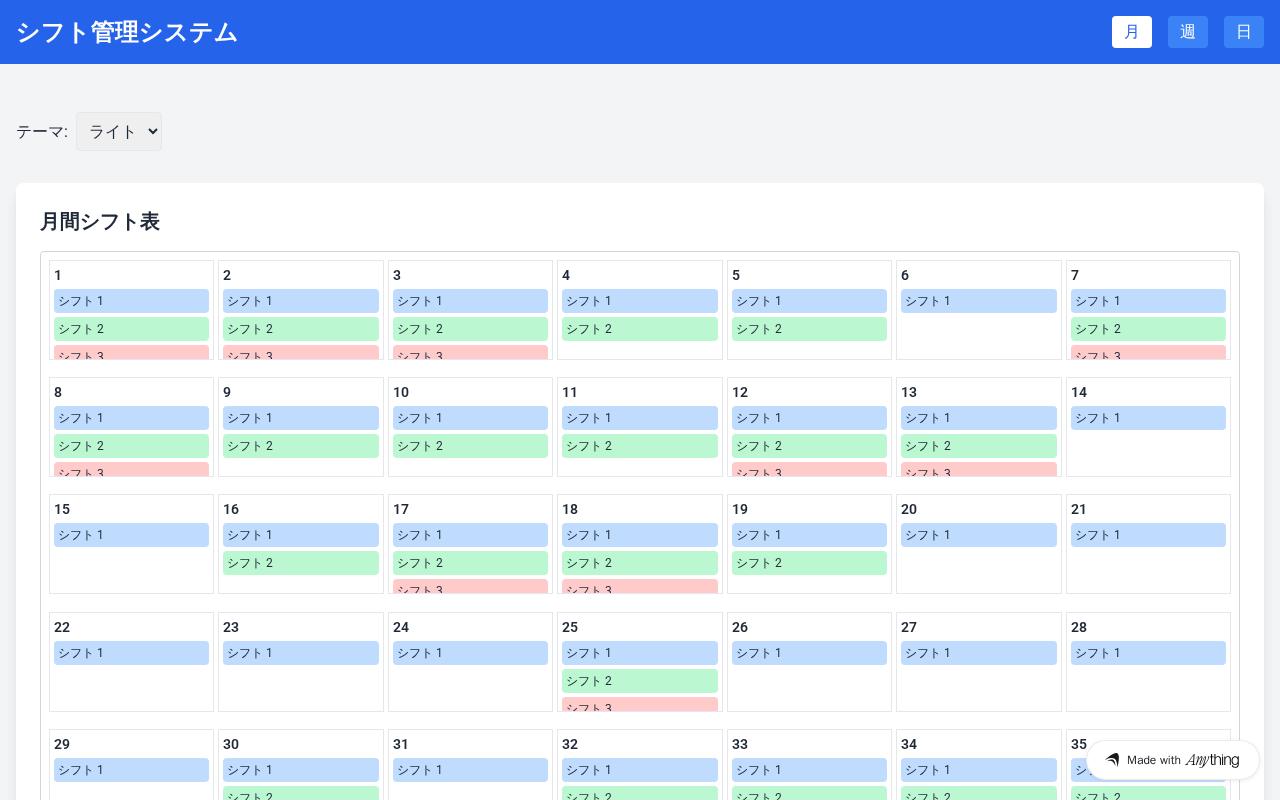1280x800 pixels.
Task: Click the day 22 date number
Action: (x=62, y=627)
